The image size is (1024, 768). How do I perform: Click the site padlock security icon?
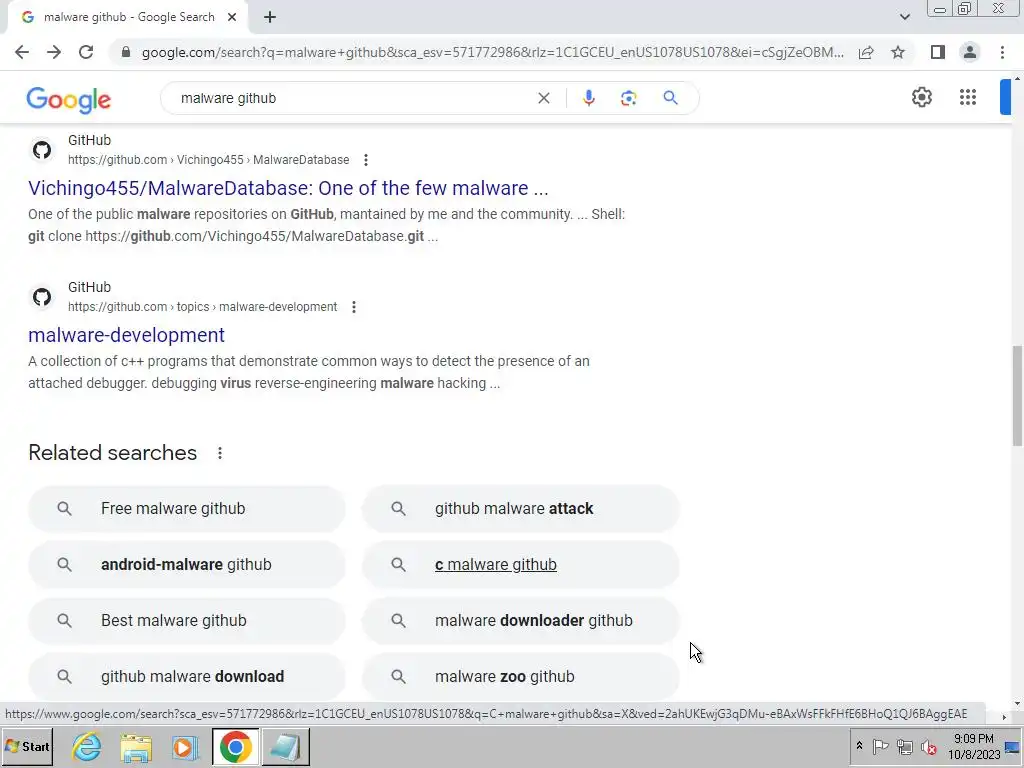click(125, 52)
